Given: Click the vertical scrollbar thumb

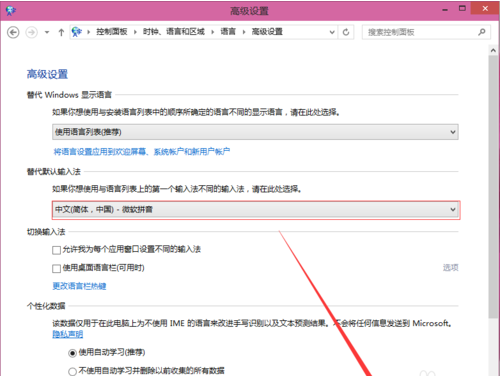Looking at the screenshot, I should pos(493,187).
